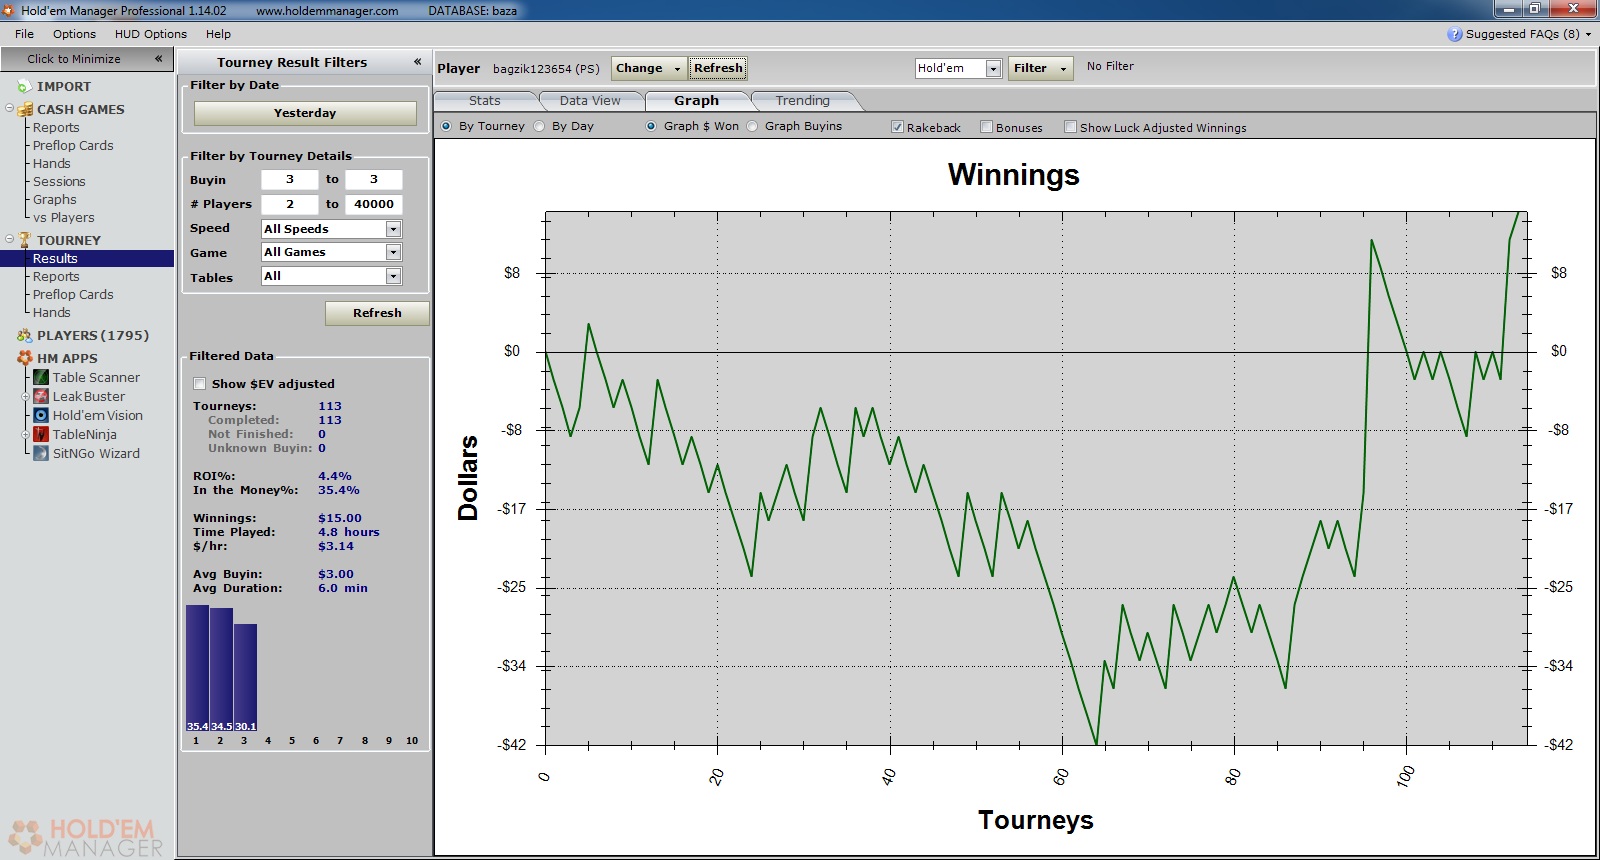The image size is (1600, 860).
Task: Expand the Tables dropdown
Action: [x=393, y=276]
